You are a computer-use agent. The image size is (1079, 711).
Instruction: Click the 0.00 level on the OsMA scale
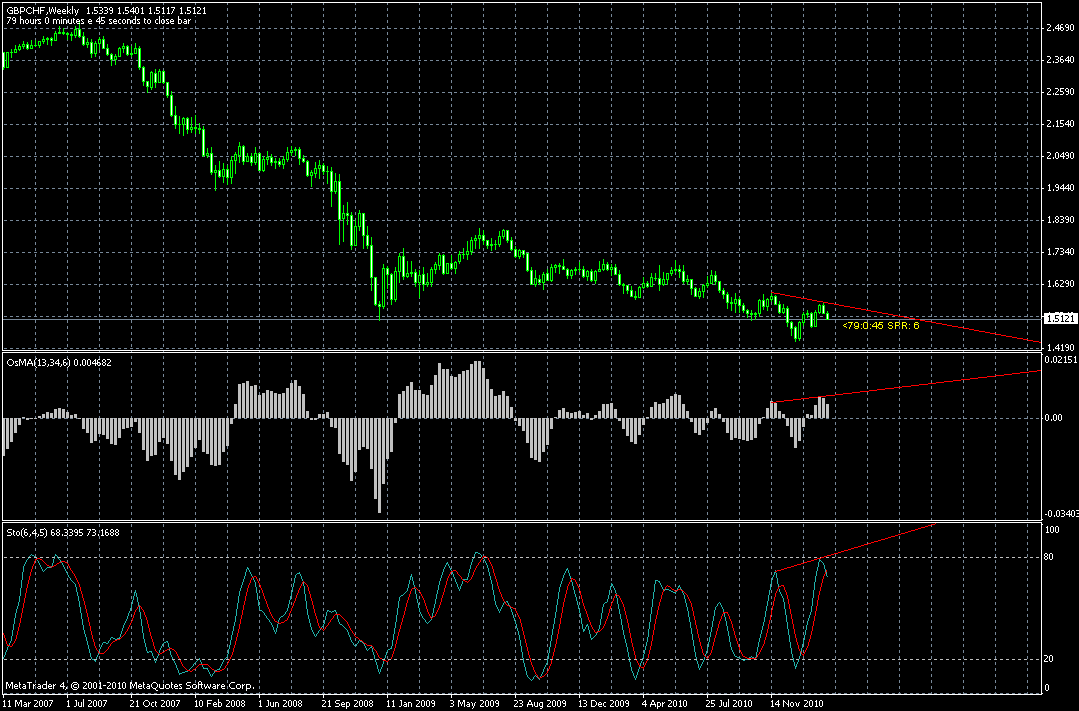(1054, 418)
